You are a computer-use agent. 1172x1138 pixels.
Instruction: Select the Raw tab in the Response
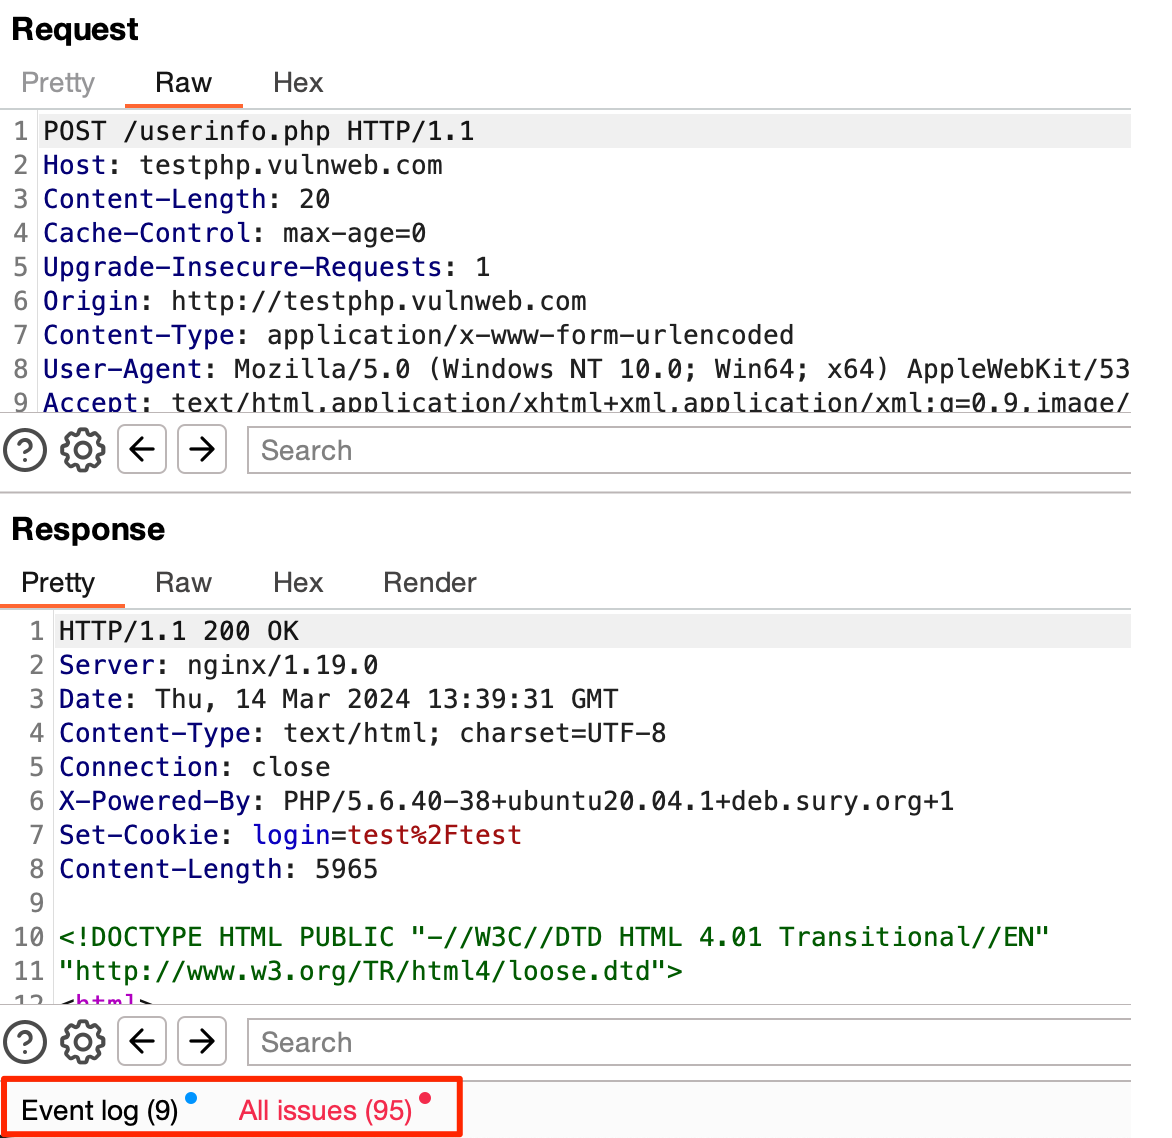183,583
